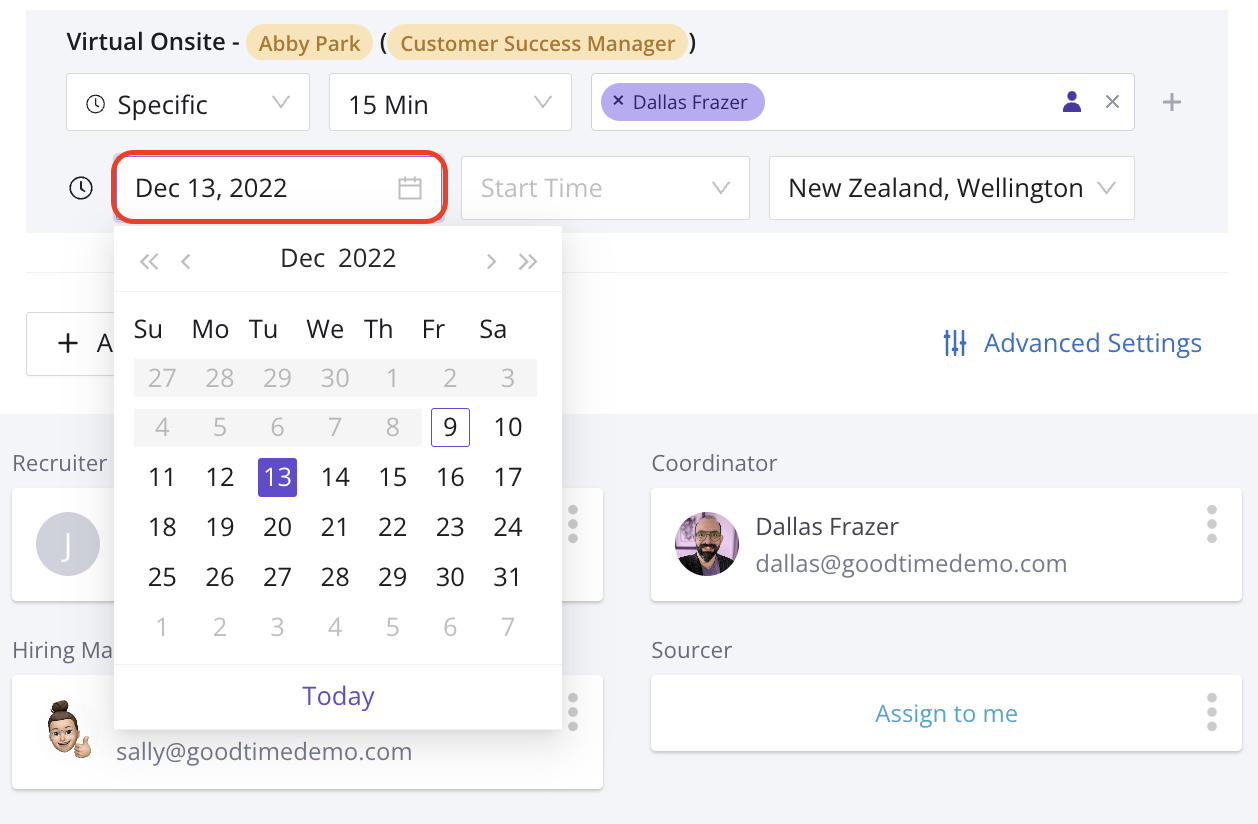Go to previous year with double-left arrows
Viewport: 1258px width, 824px height.
[149, 262]
